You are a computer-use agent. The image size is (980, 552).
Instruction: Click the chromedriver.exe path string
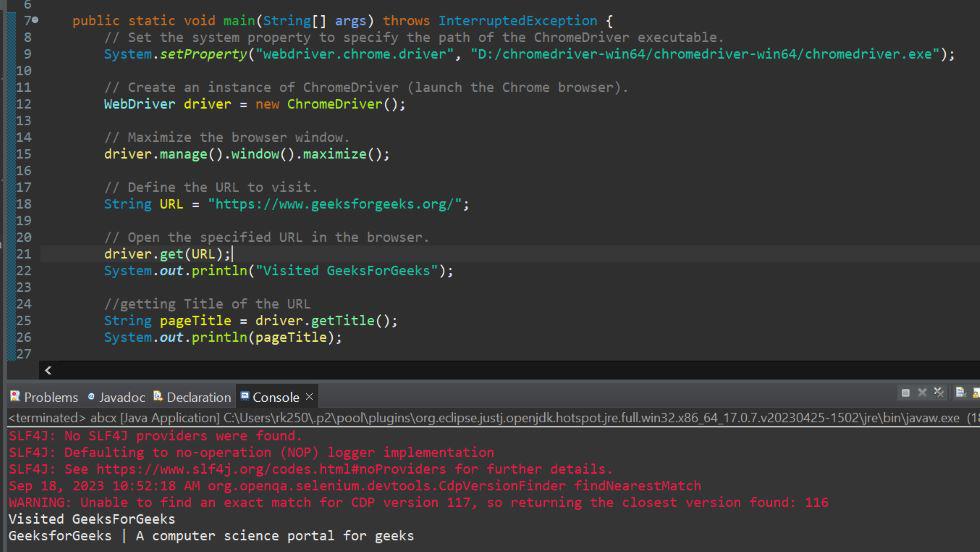tap(705, 54)
